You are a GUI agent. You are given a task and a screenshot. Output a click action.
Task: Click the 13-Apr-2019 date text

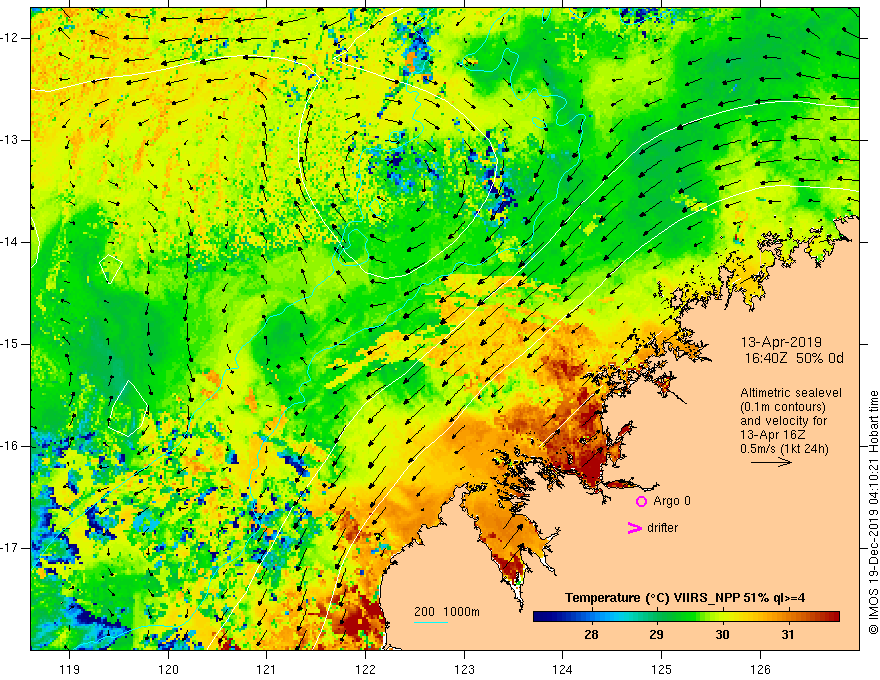781,342
